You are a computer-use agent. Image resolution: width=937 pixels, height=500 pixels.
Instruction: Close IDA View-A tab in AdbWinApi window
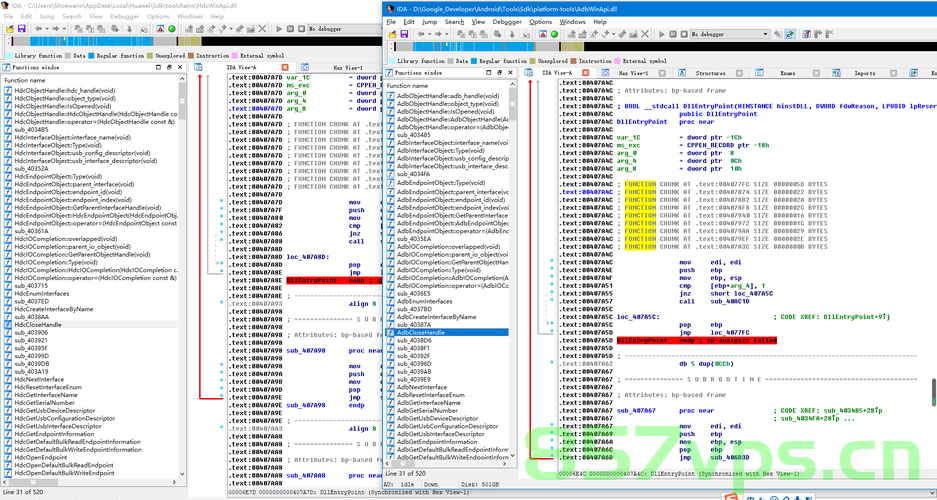click(586, 73)
